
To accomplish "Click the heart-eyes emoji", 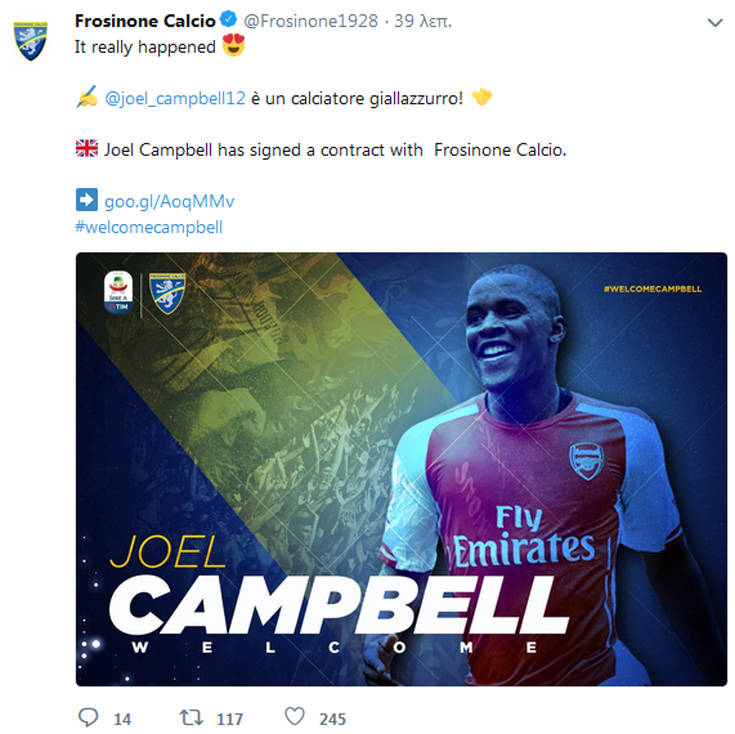I will pos(233,45).
